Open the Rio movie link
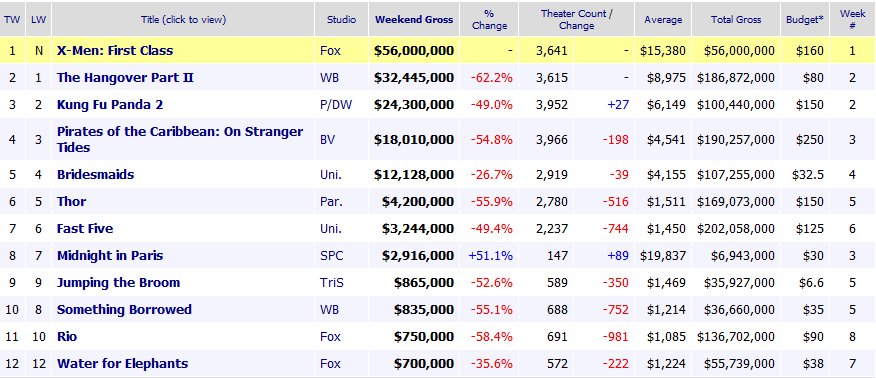Viewport: 876px width, 378px height. click(x=67, y=337)
